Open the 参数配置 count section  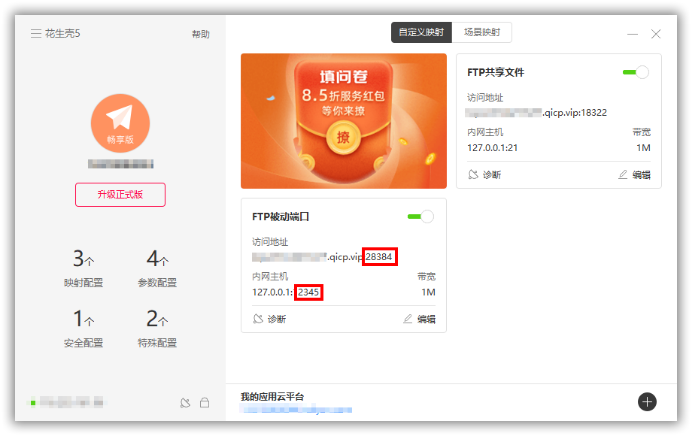157,270
